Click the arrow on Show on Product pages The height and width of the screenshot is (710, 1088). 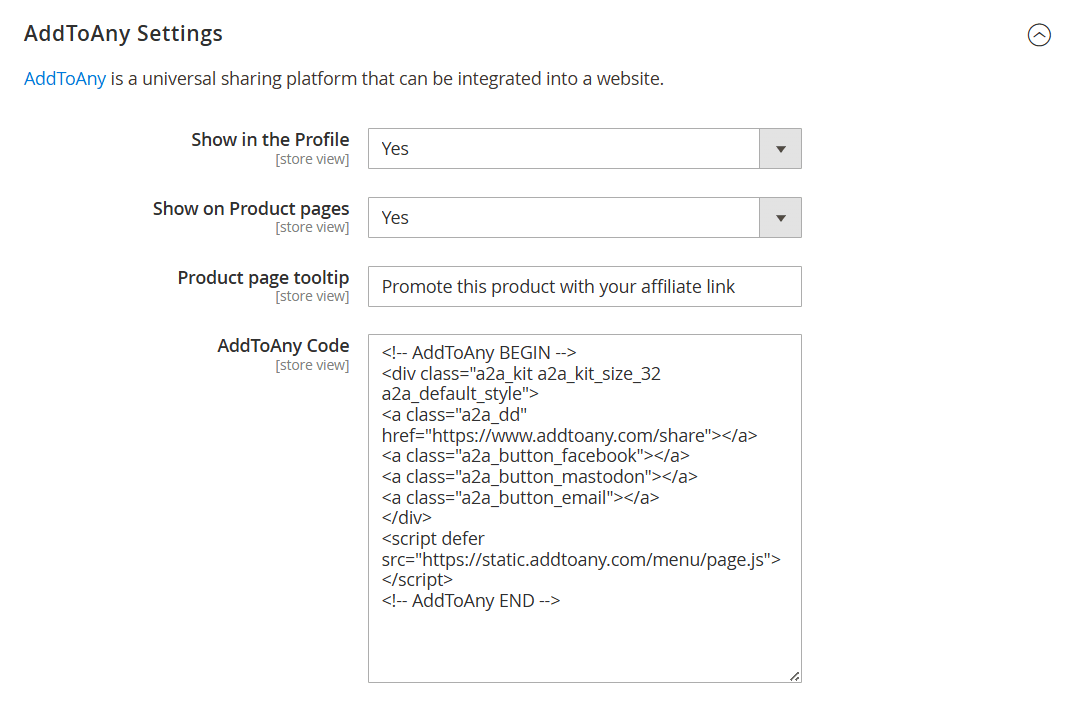point(781,217)
